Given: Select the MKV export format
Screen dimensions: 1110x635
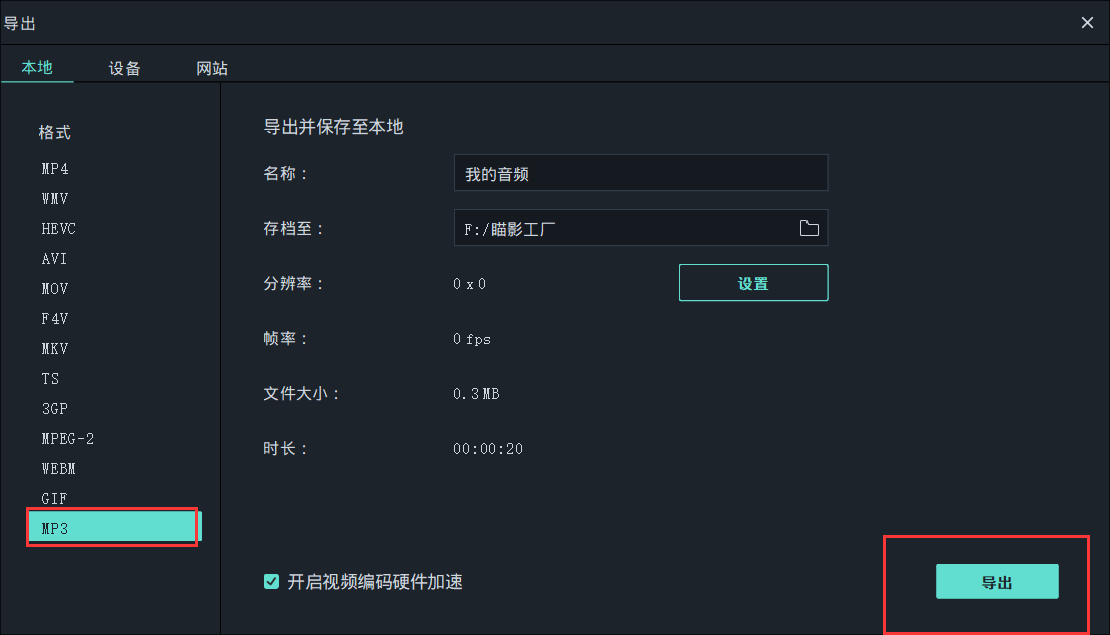Looking at the screenshot, I should click(54, 348).
